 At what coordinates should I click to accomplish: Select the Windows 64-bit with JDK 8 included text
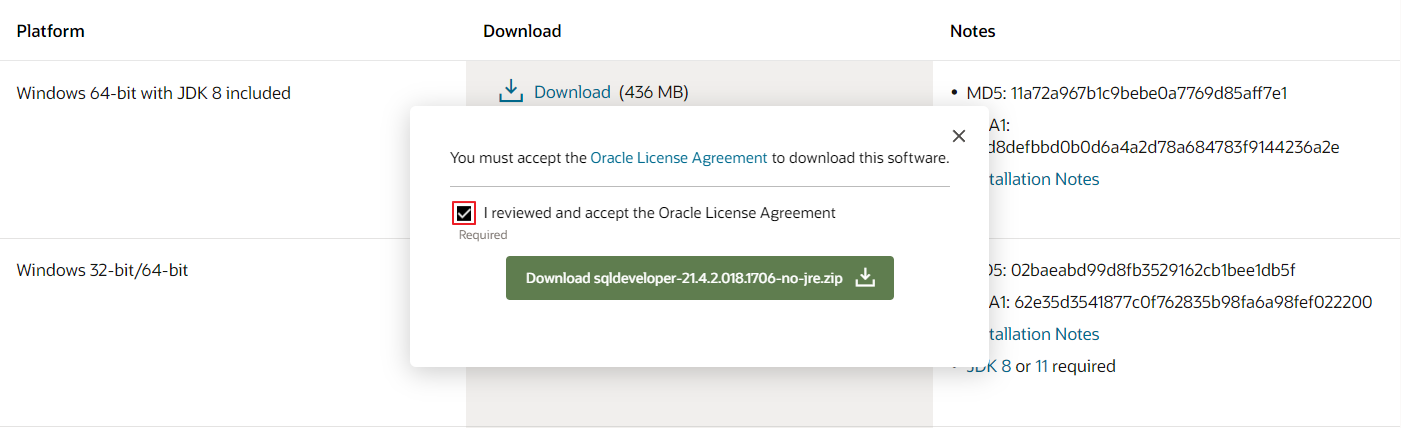(154, 93)
